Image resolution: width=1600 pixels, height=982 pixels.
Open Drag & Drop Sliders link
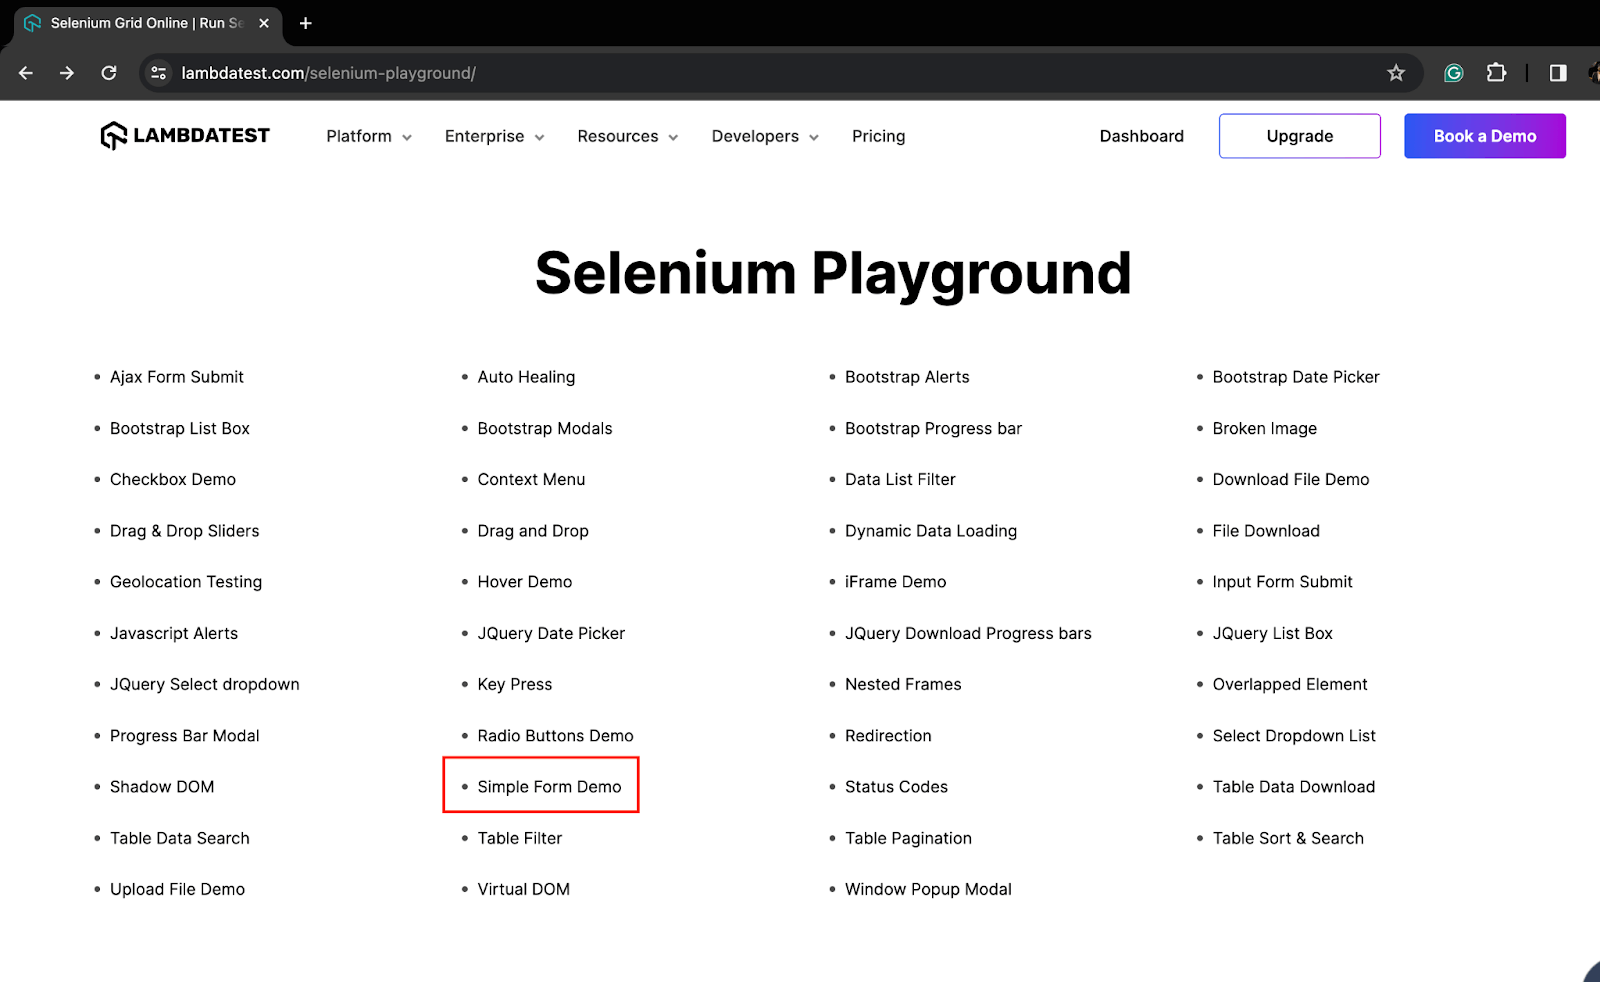[x=185, y=531]
